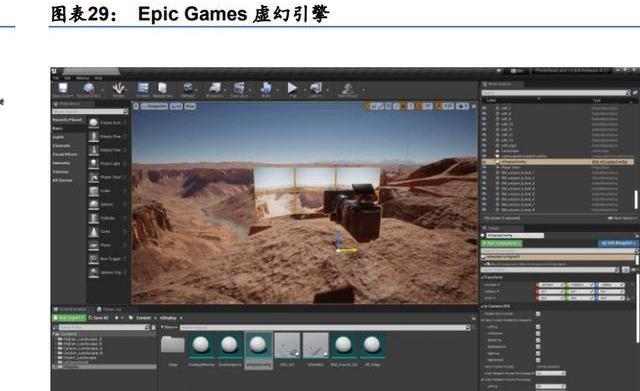Open the Cinematics toolbar icon

[x=239, y=90]
